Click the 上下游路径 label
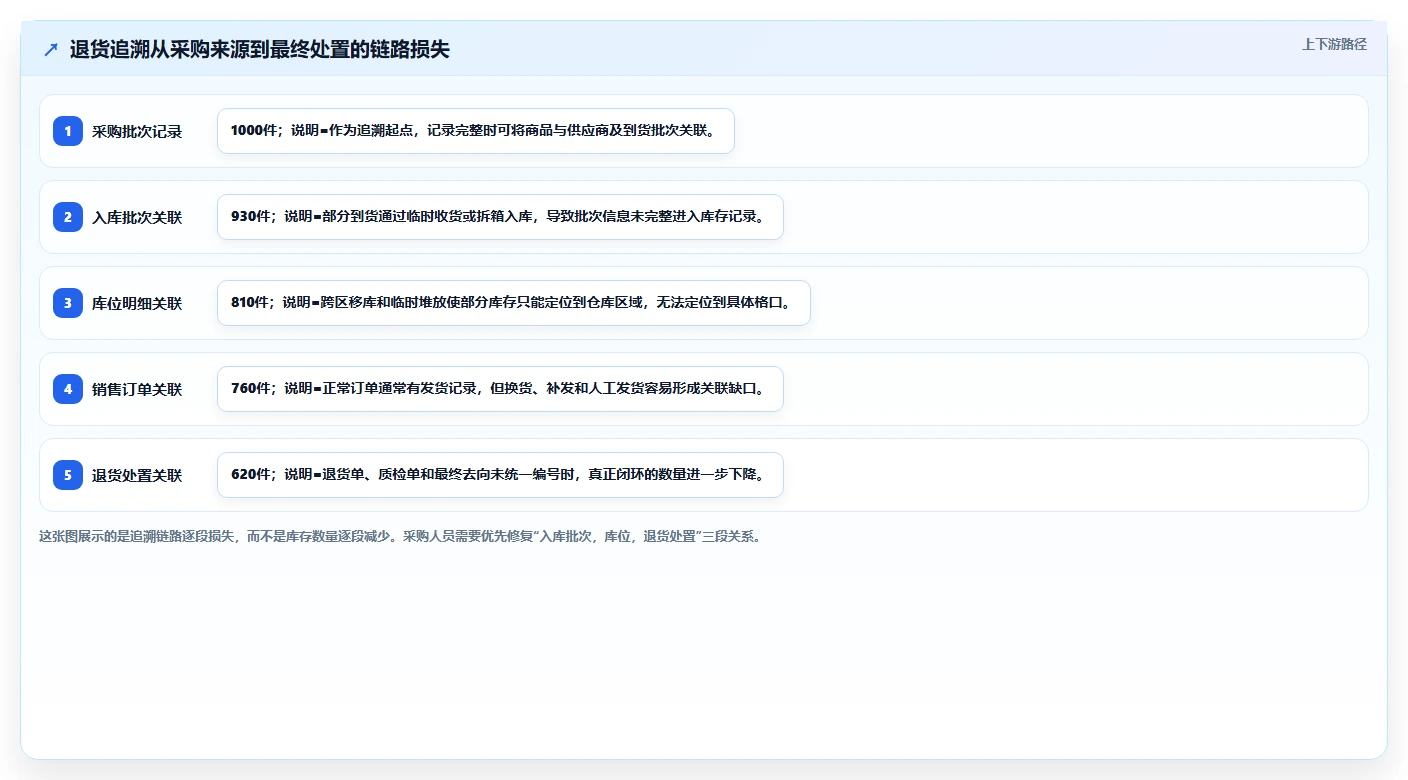Screen dimensions: 1408x780 coord(1334,44)
